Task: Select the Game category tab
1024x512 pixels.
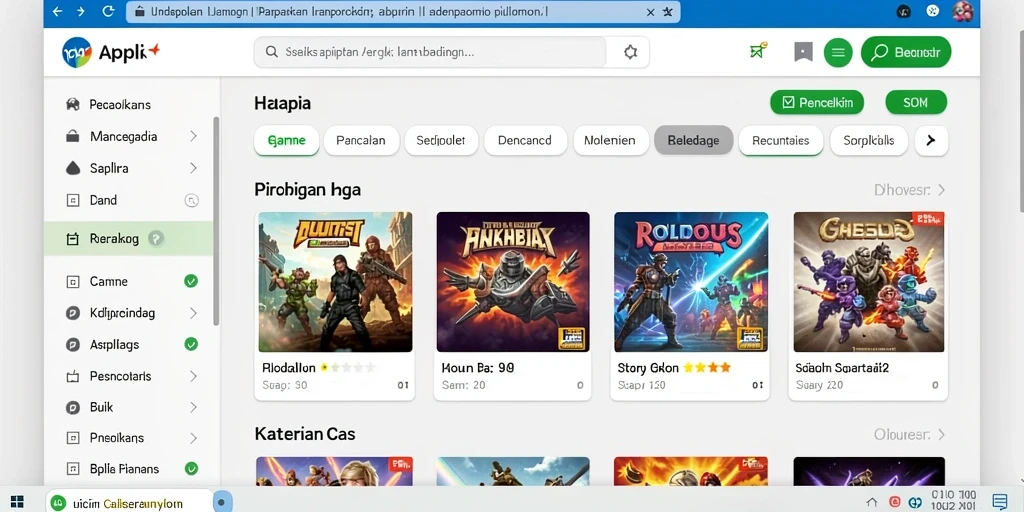Action: [x=286, y=140]
